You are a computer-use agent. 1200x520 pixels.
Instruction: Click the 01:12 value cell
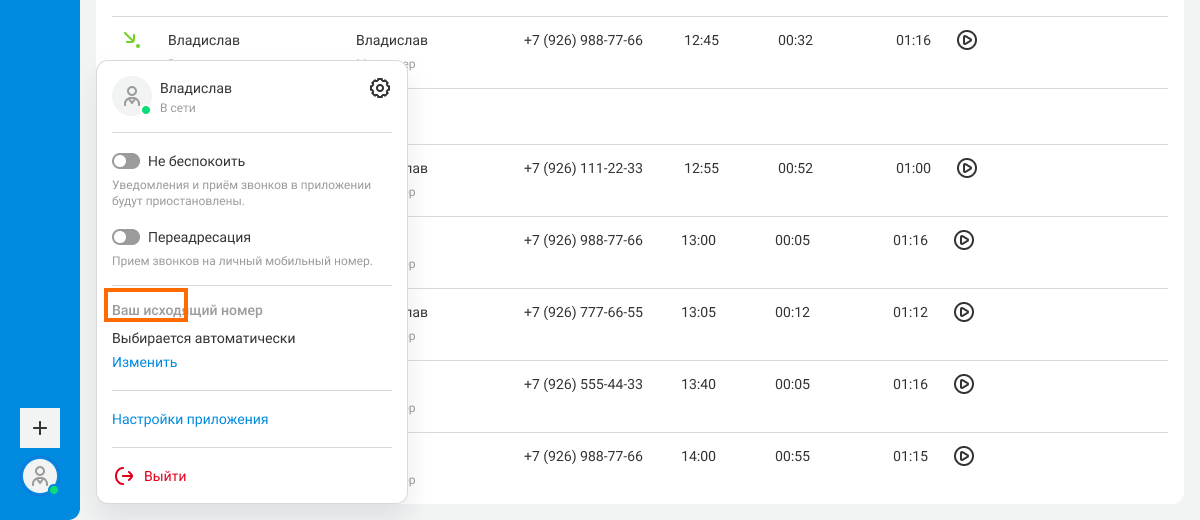[910, 312]
